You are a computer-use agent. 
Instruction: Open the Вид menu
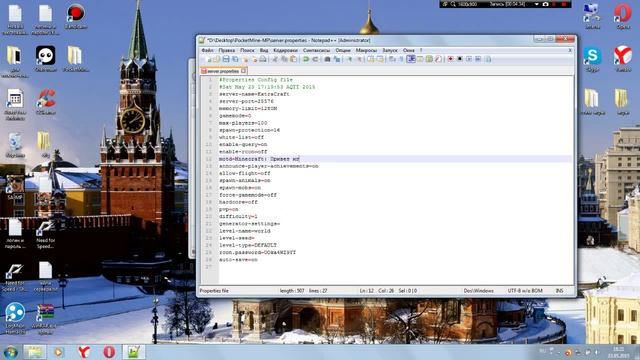[x=264, y=50]
